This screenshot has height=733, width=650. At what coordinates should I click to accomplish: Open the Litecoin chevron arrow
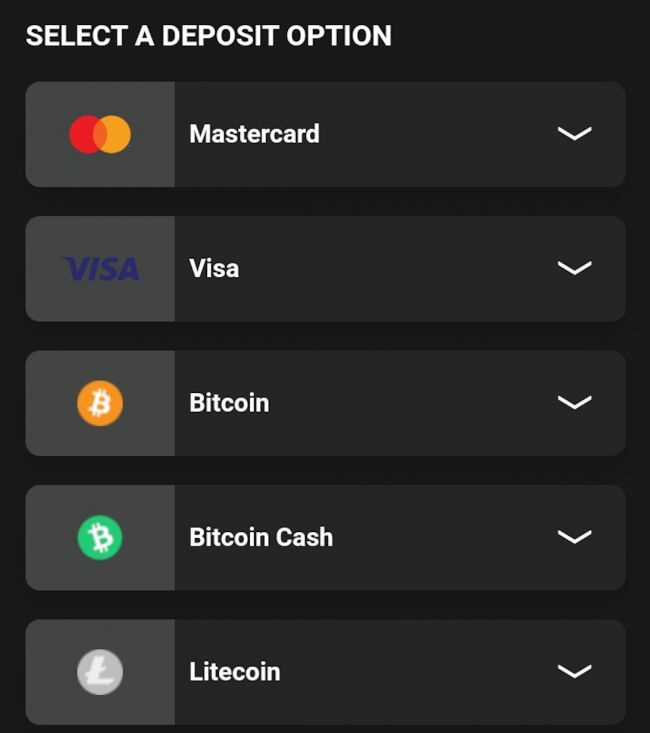574,672
